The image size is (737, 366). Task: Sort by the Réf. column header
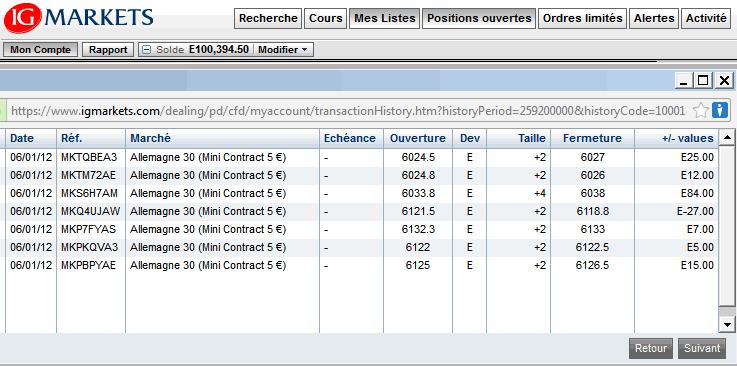[x=91, y=139]
